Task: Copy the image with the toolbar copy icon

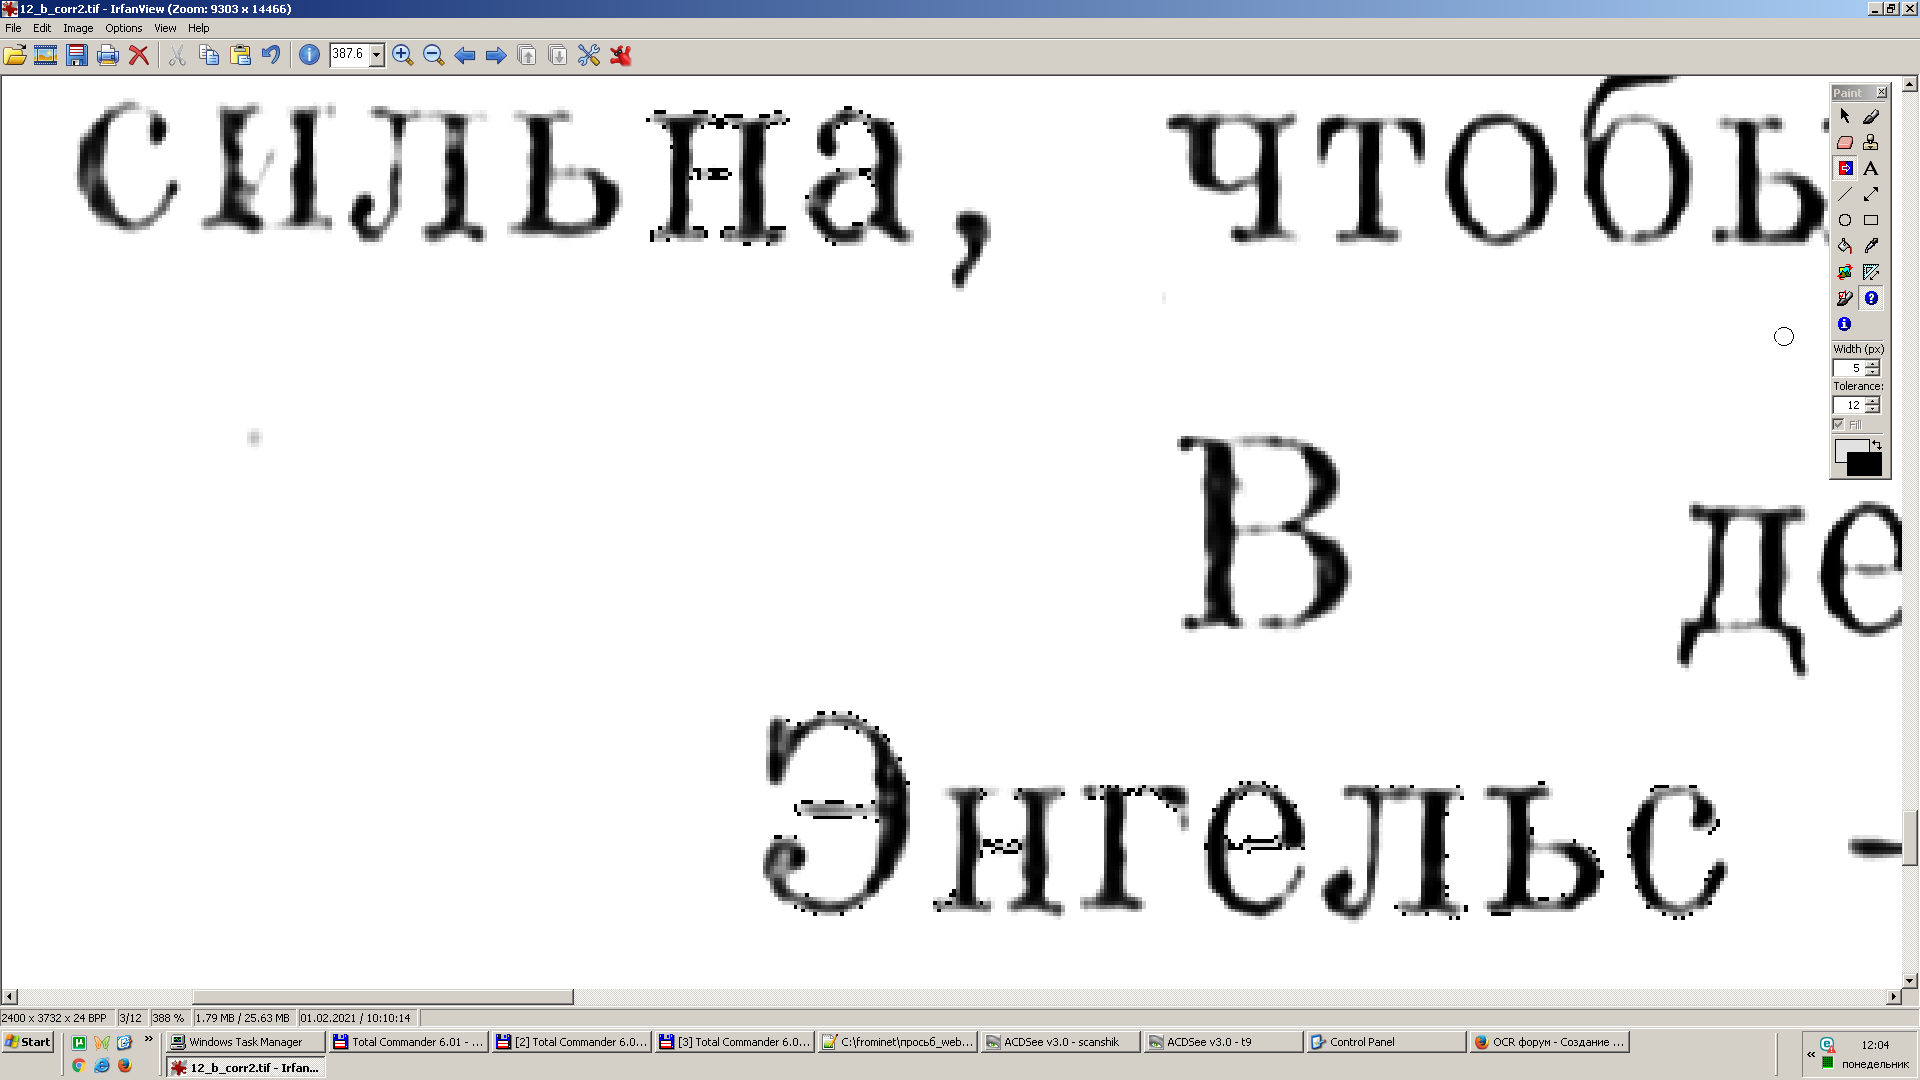Action: tap(209, 55)
